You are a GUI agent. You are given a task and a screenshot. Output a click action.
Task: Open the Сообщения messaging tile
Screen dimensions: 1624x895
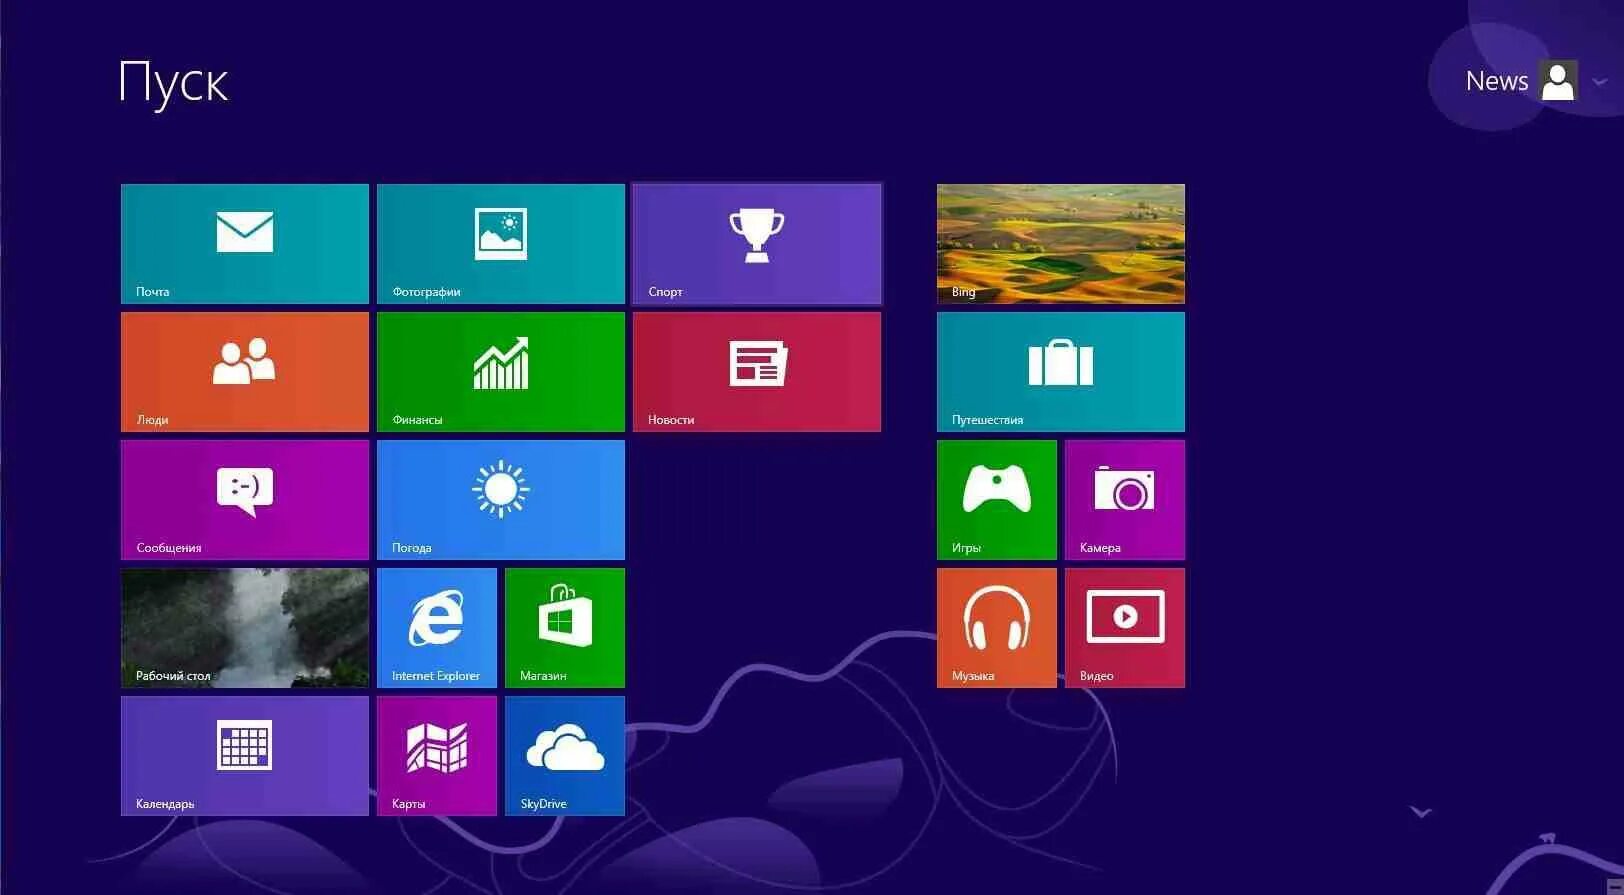pos(245,500)
